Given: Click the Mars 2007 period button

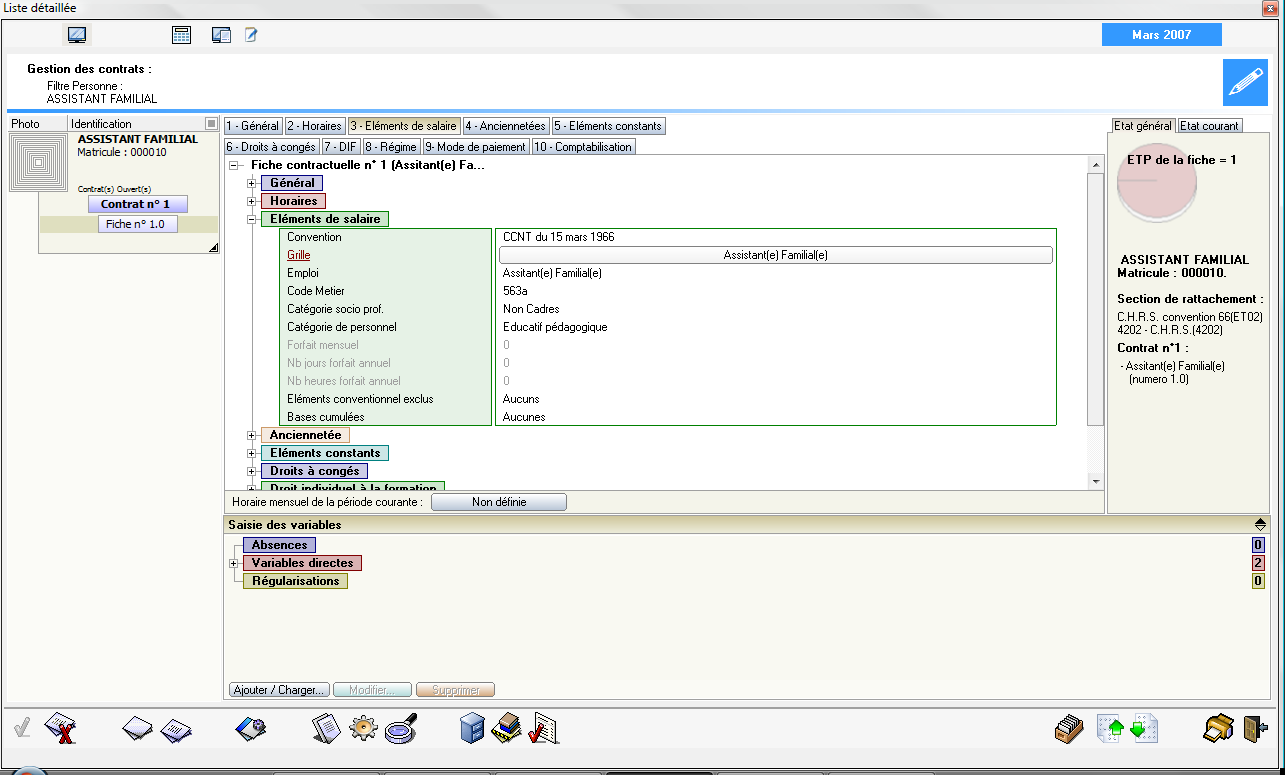Looking at the screenshot, I should tap(1161, 35).
